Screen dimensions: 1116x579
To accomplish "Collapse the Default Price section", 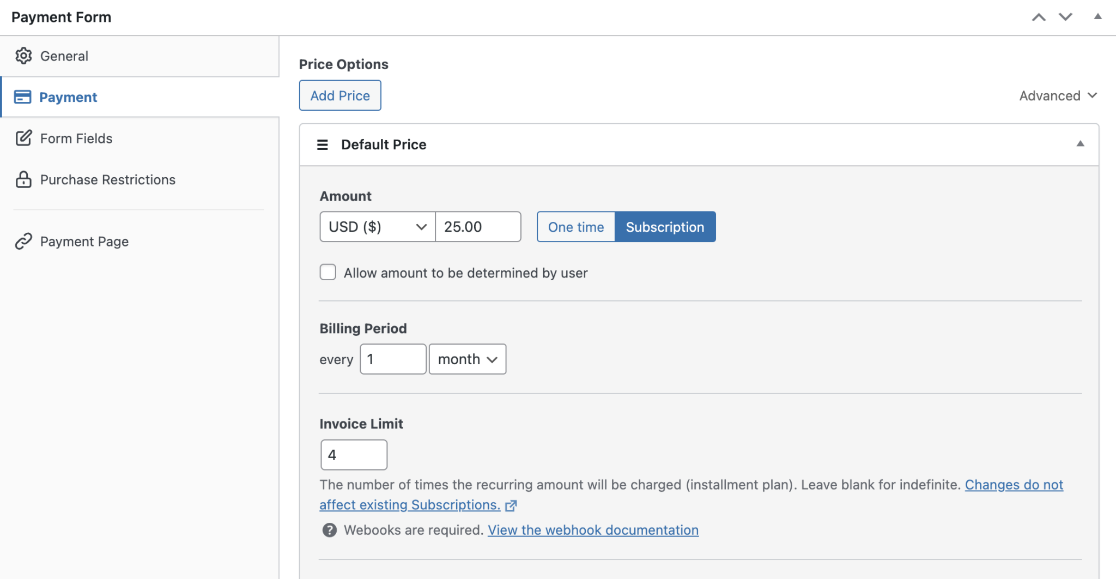I will (1080, 144).
